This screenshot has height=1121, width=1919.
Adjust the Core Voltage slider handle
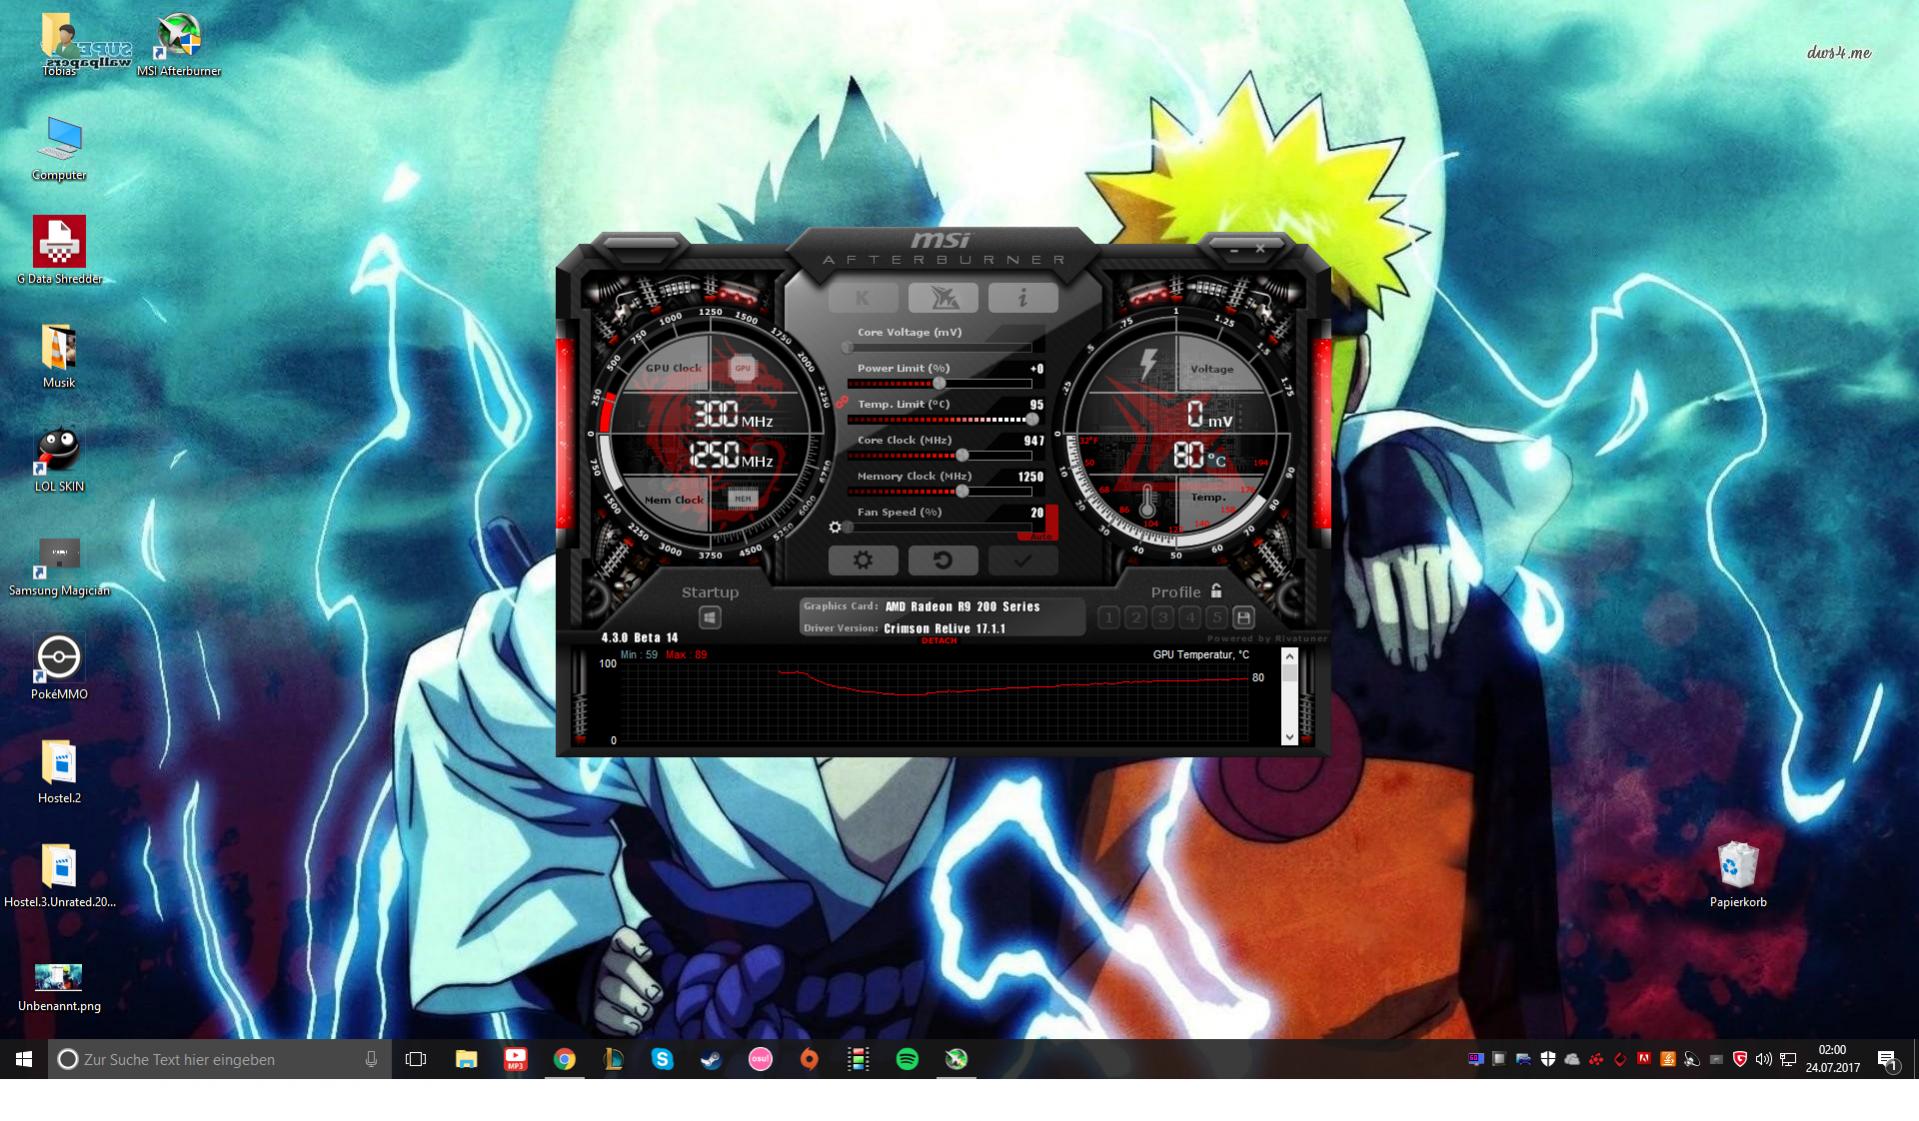tap(848, 347)
